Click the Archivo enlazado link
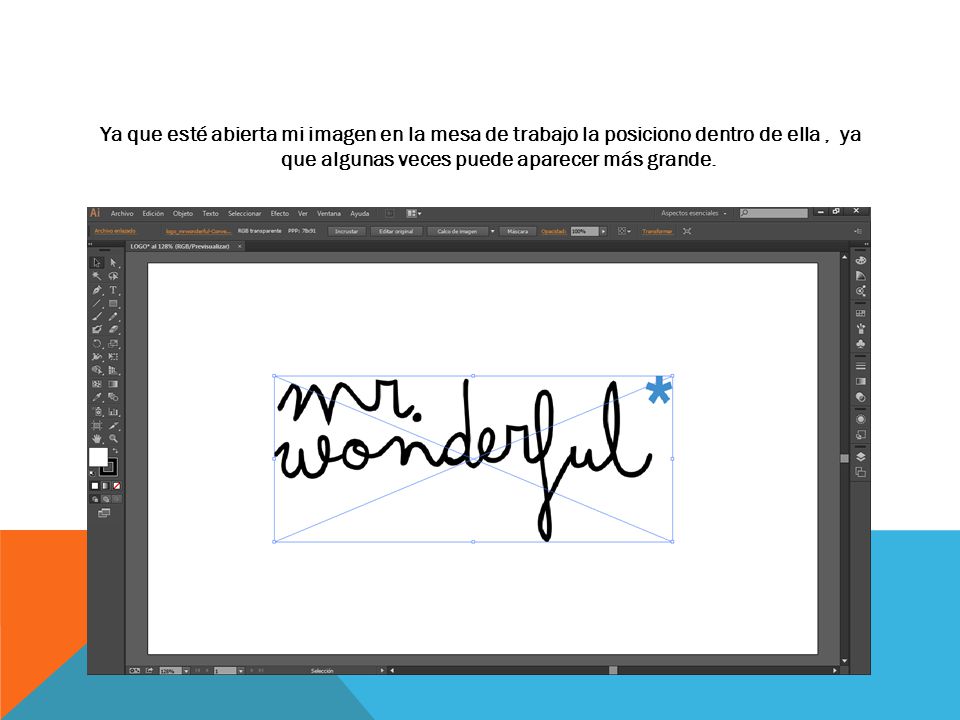 click(x=115, y=231)
